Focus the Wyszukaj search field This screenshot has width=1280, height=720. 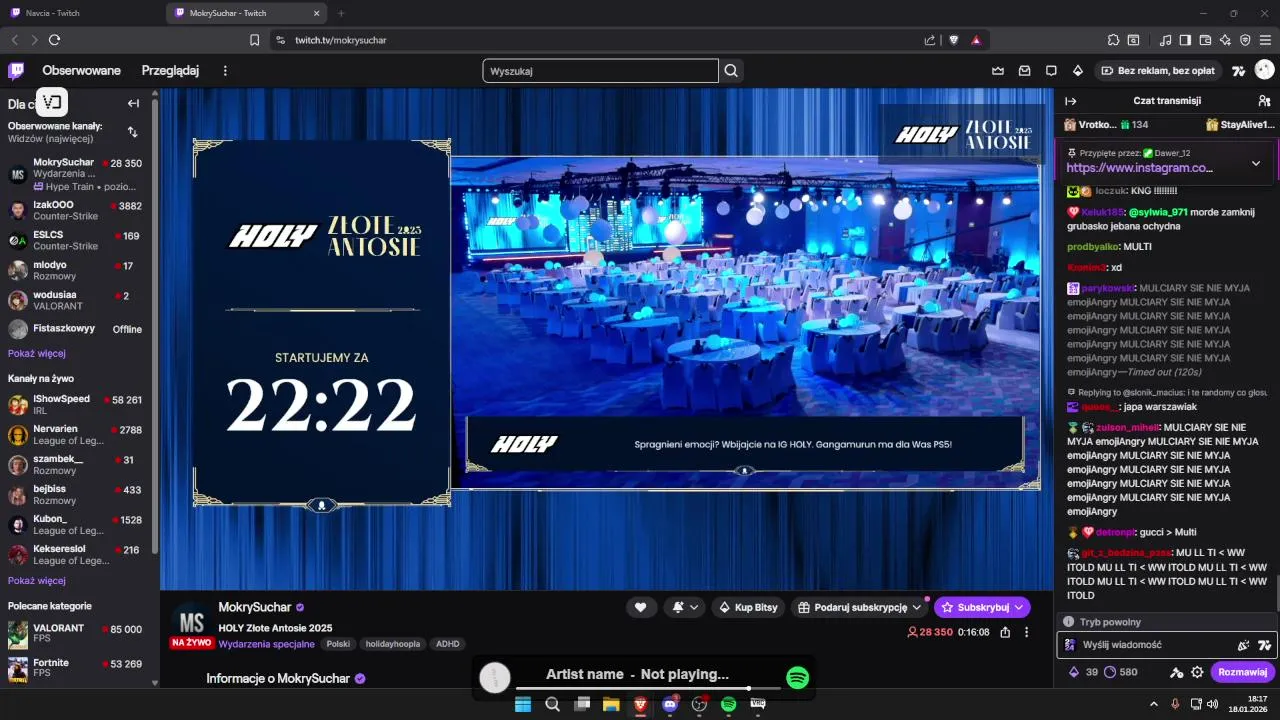pyautogui.click(x=600, y=71)
